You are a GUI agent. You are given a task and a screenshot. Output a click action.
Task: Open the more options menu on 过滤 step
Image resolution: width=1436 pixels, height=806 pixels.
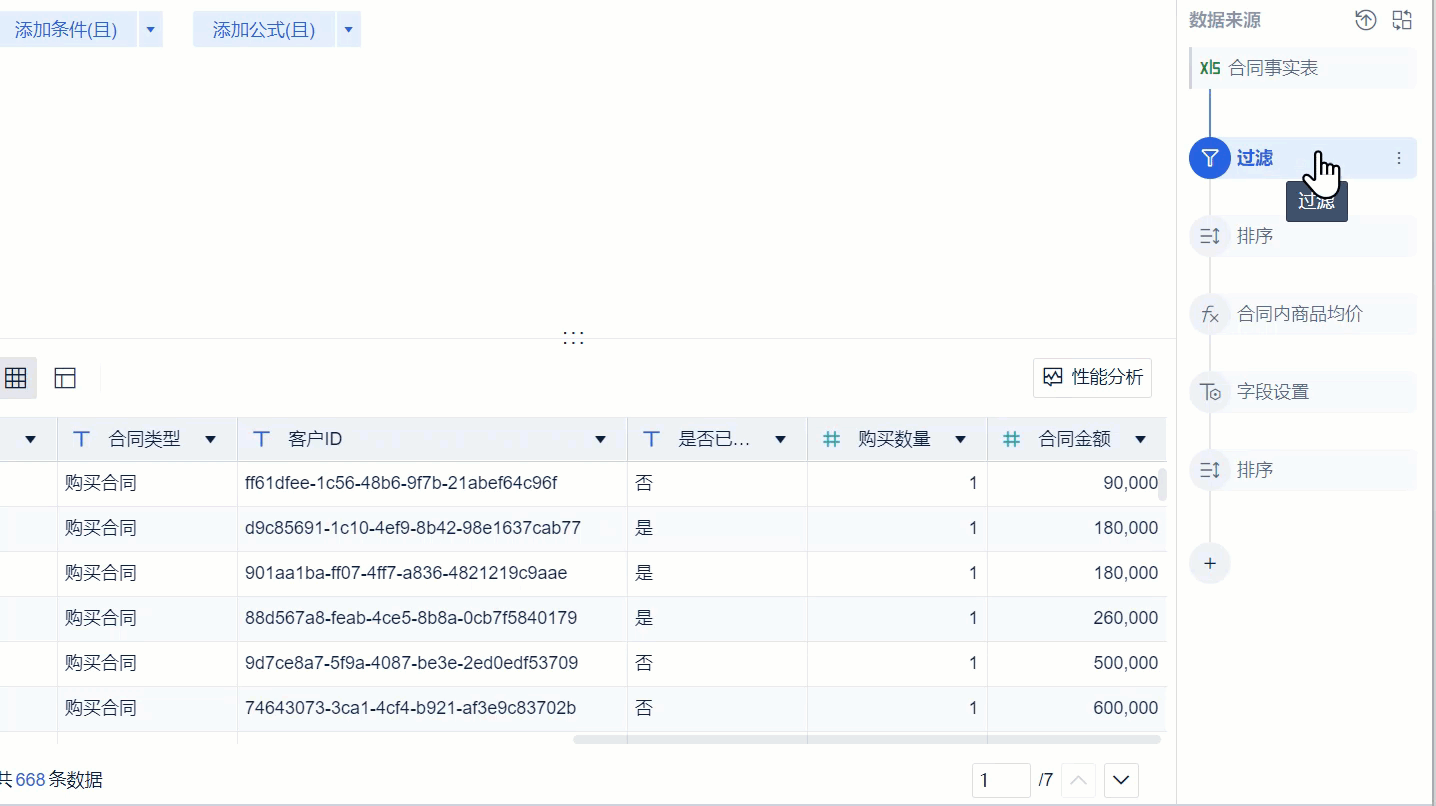point(1399,158)
